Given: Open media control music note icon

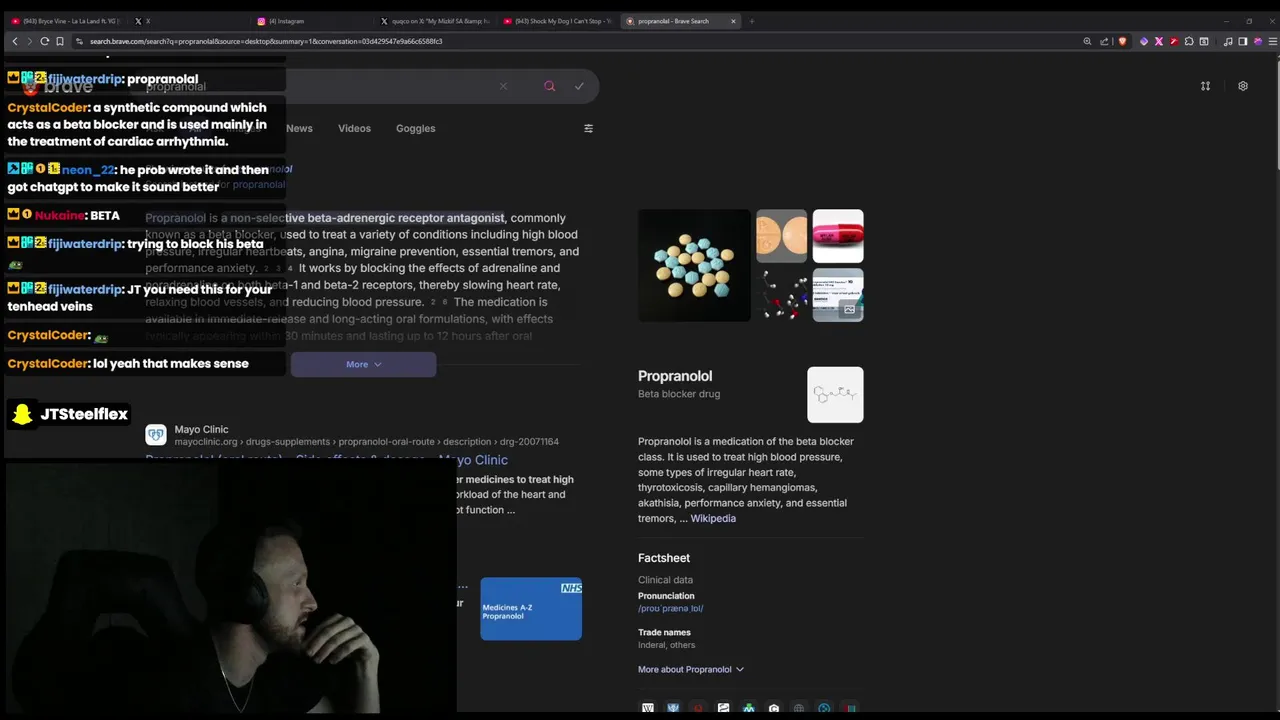Looking at the screenshot, I should point(1228,41).
